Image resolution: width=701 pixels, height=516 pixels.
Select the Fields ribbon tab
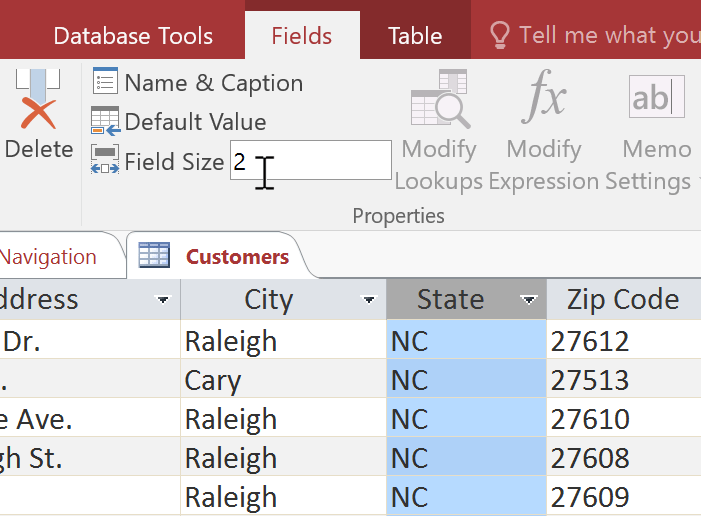301,37
